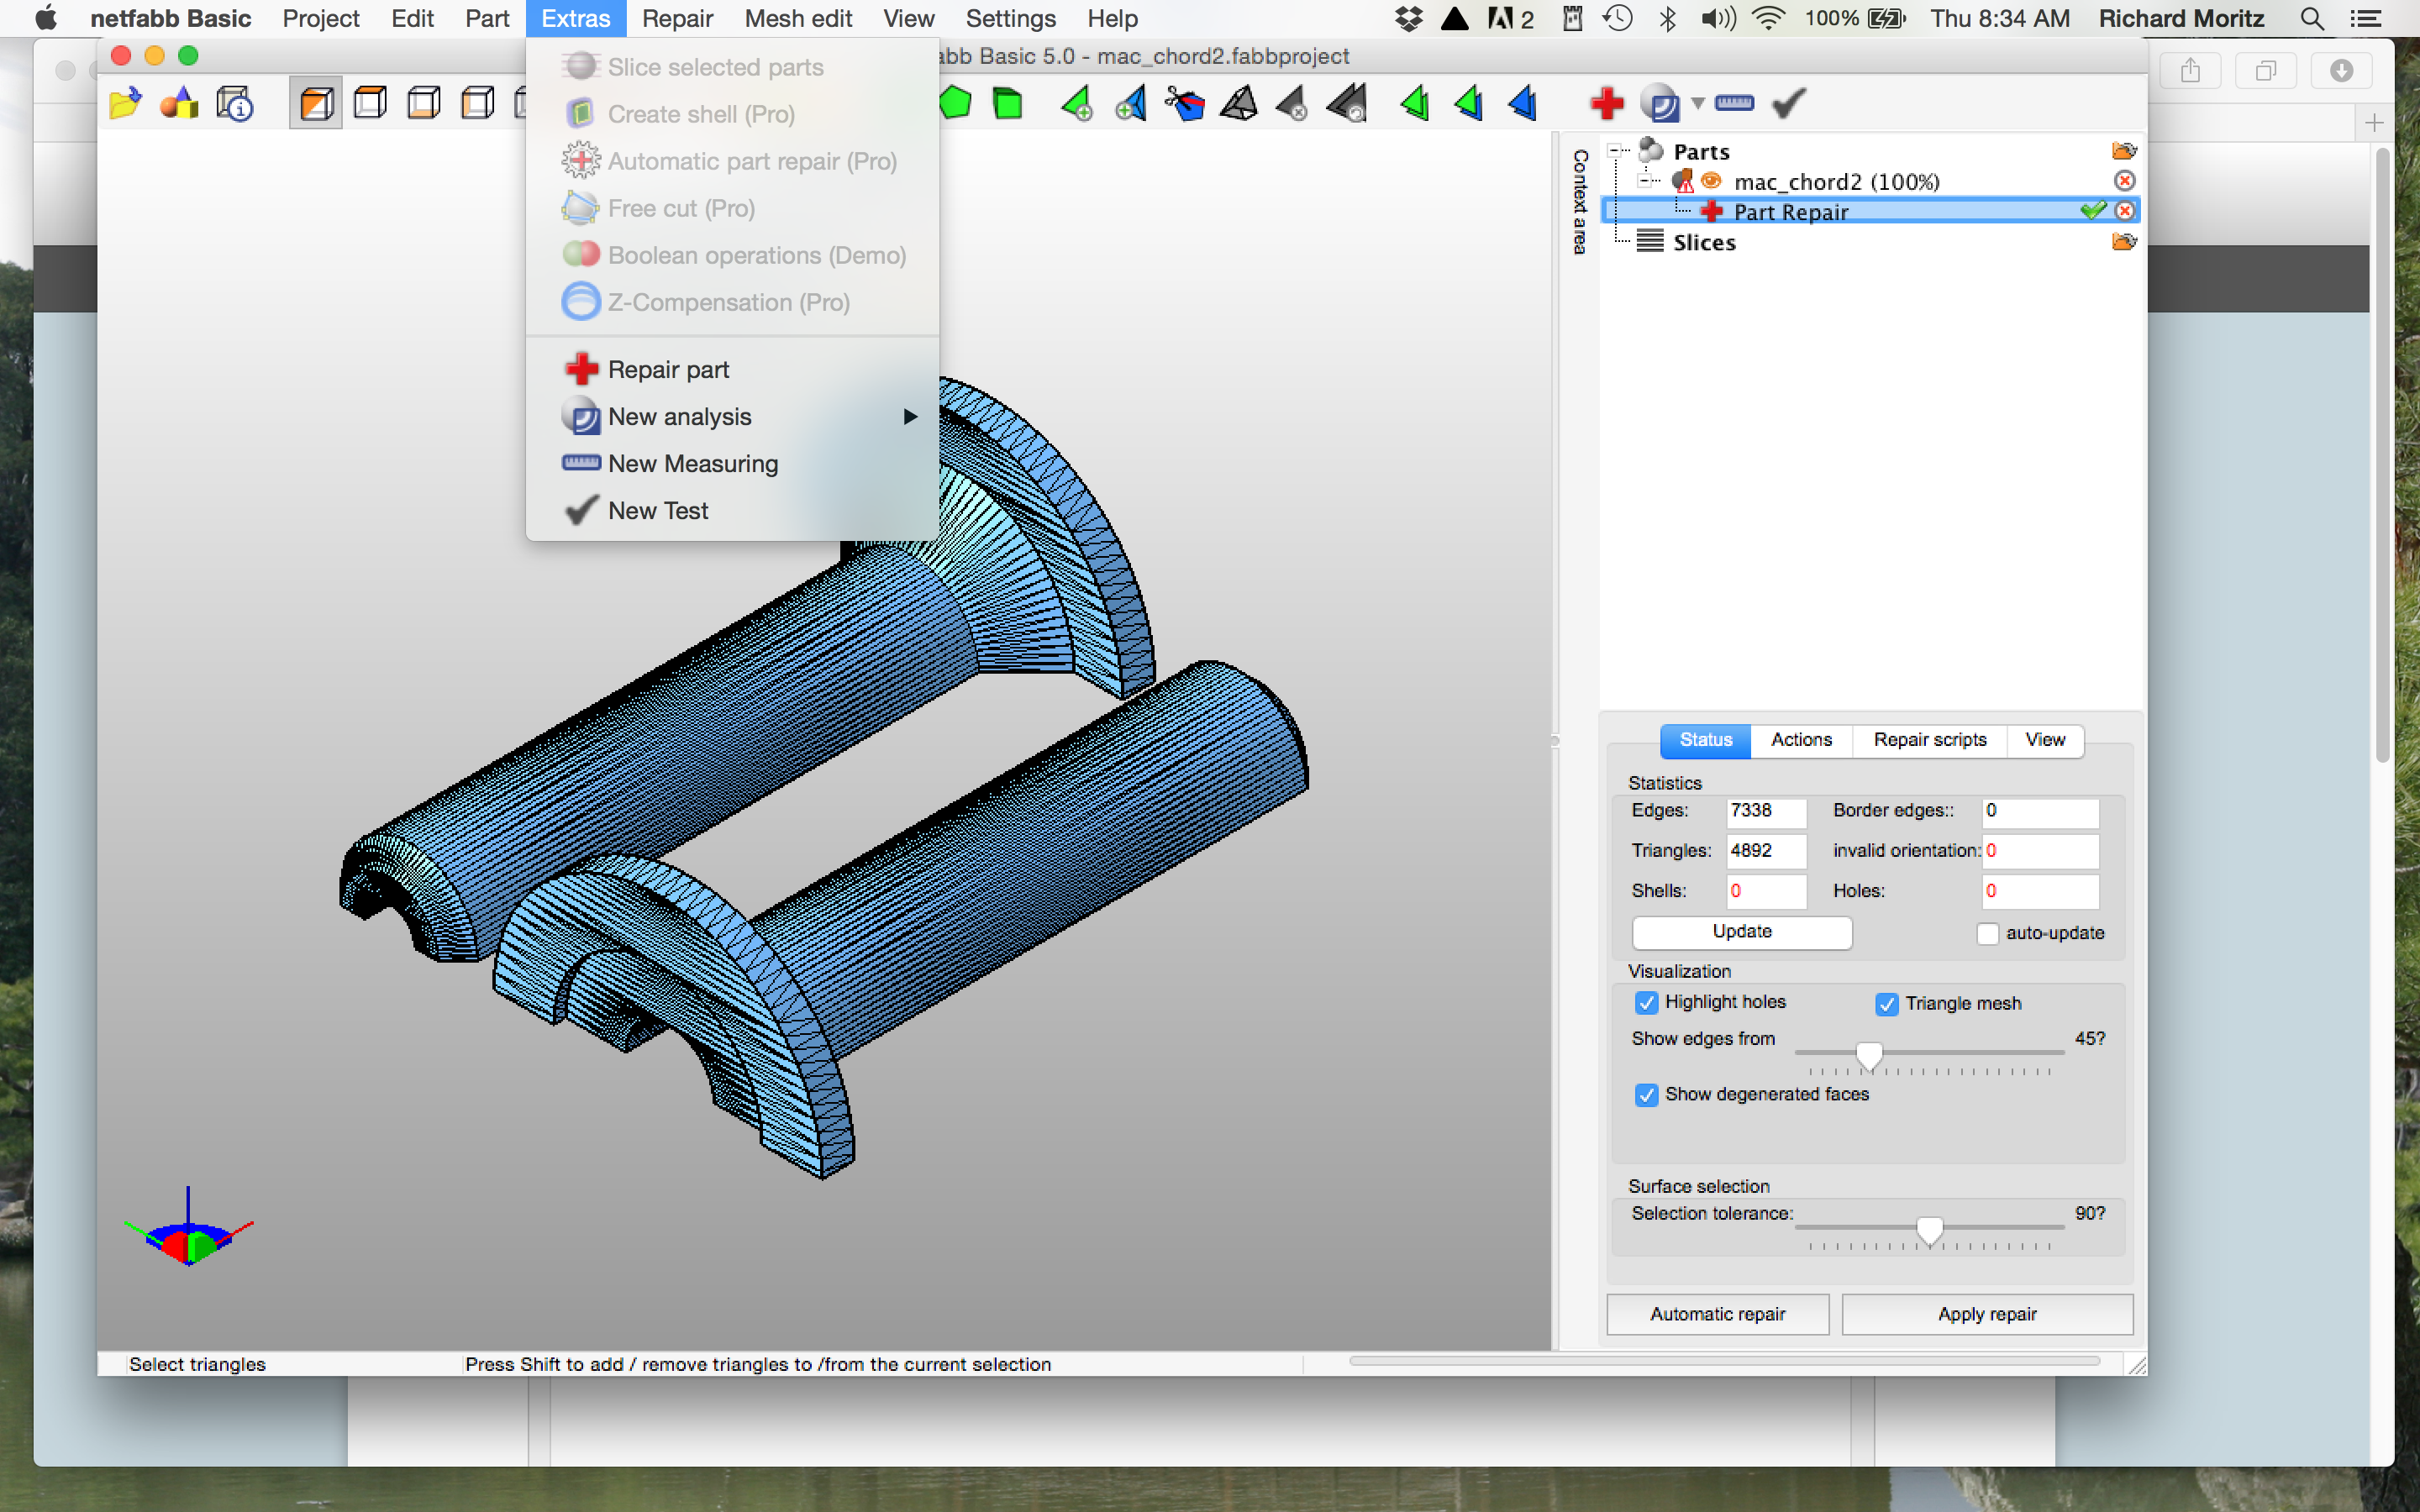The height and width of the screenshot is (1512, 2420).
Task: Click the new analysis sphere toolbar icon
Action: pos(1660,103)
